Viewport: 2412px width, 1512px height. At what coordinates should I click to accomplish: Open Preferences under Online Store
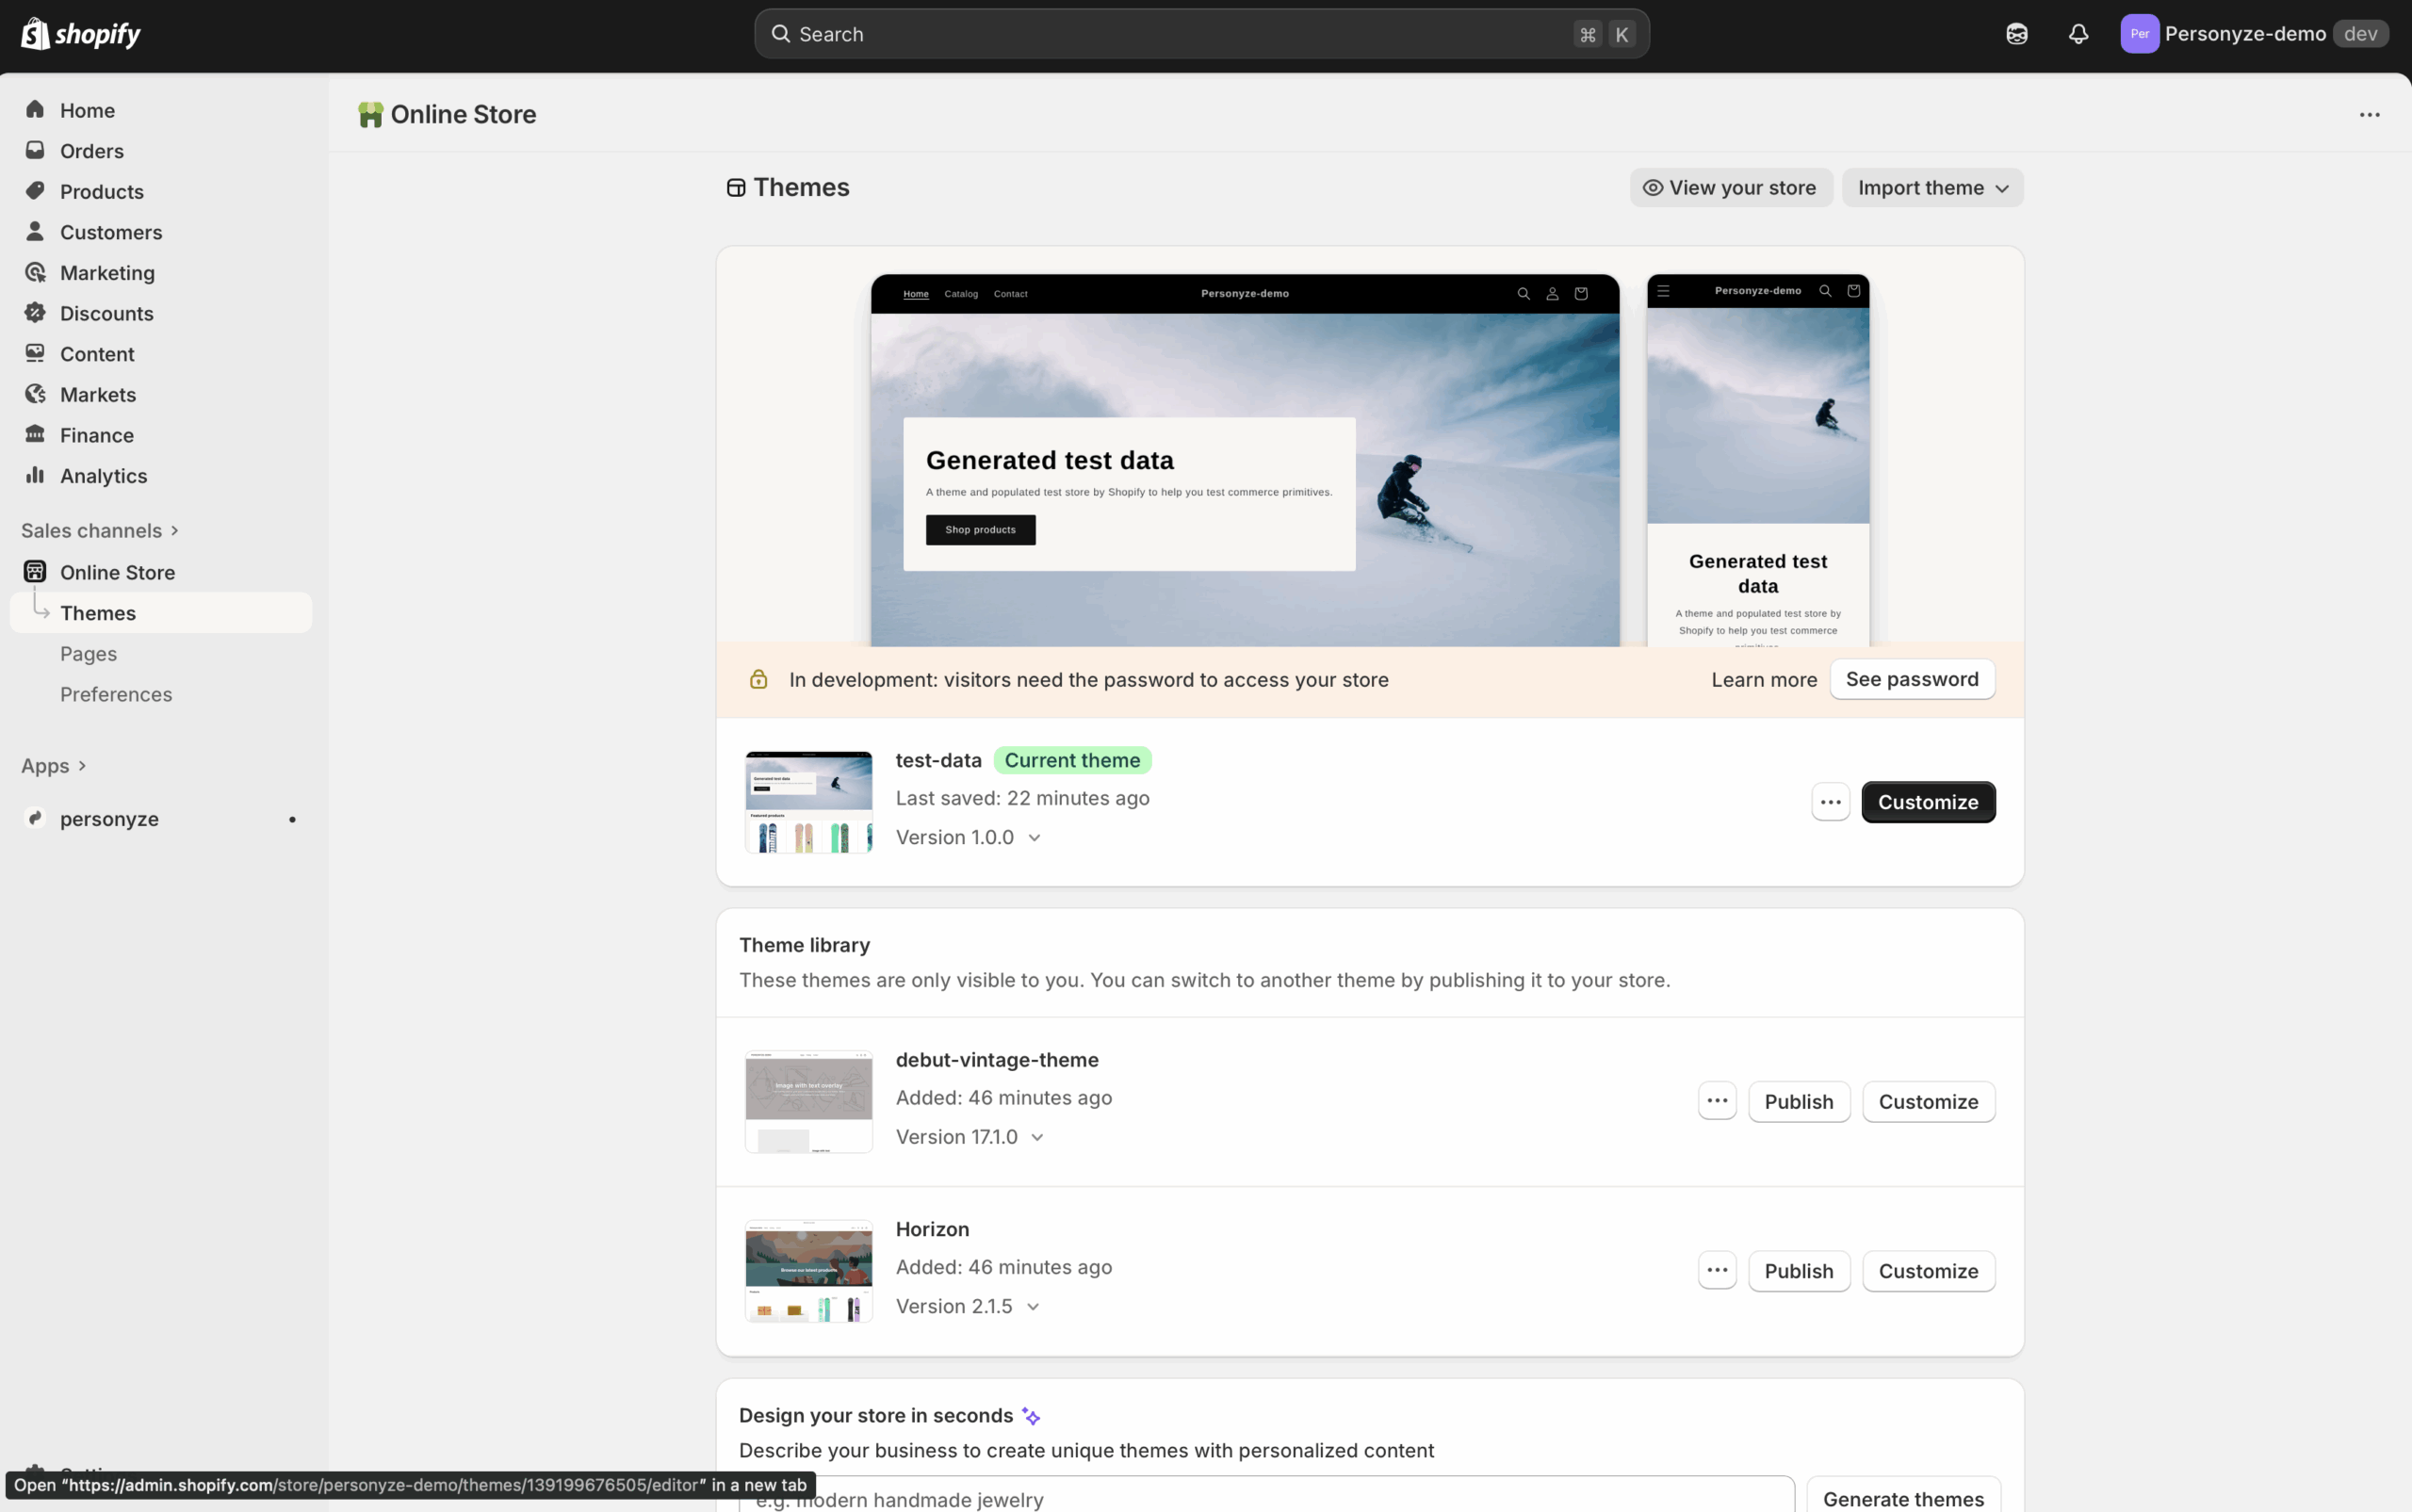[x=116, y=694]
